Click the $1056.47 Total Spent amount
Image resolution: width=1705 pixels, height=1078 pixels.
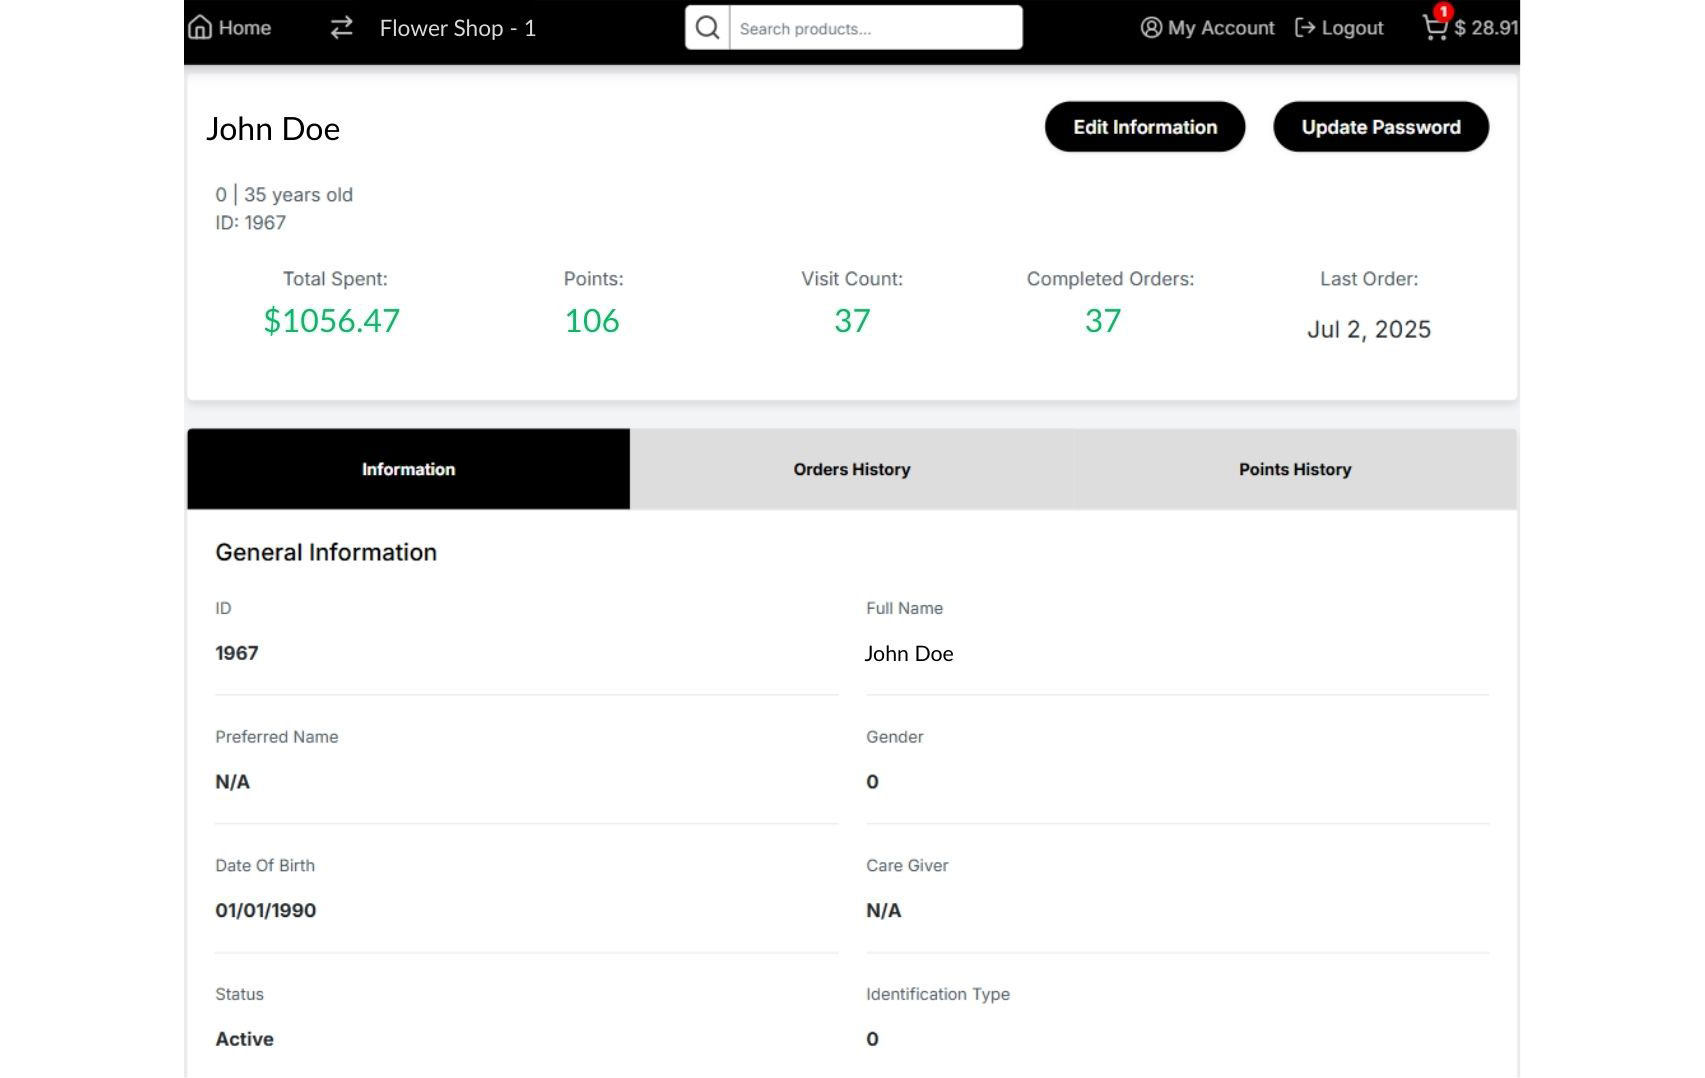[x=332, y=321]
